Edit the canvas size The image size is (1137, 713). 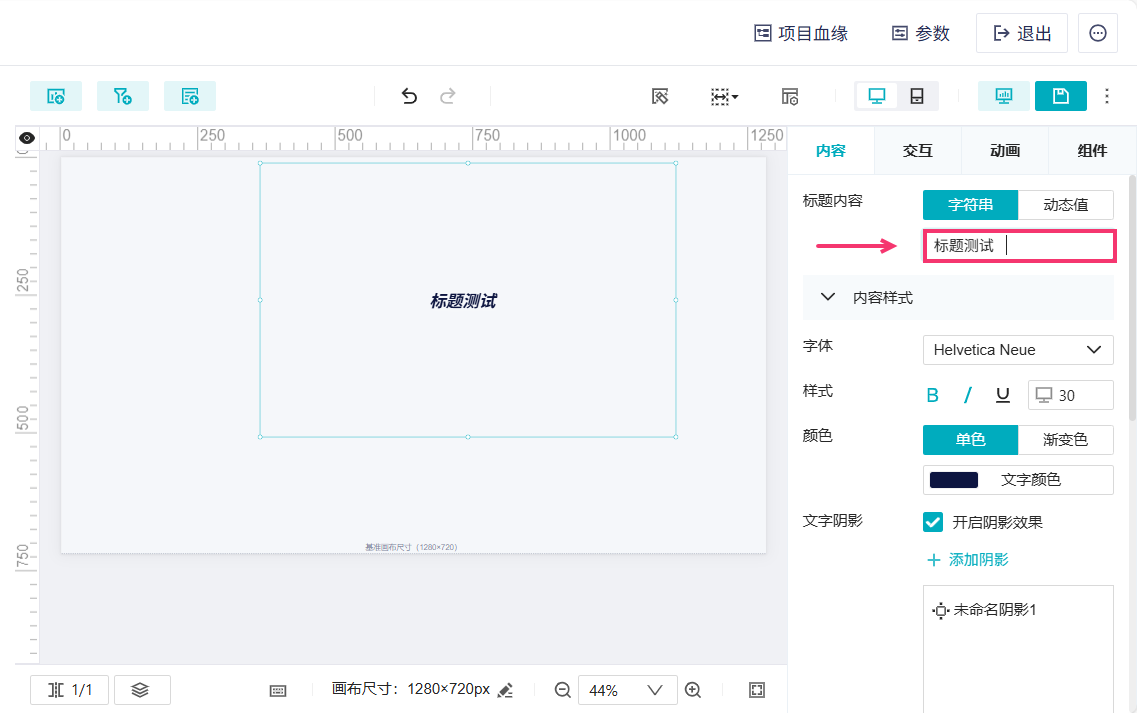(506, 690)
